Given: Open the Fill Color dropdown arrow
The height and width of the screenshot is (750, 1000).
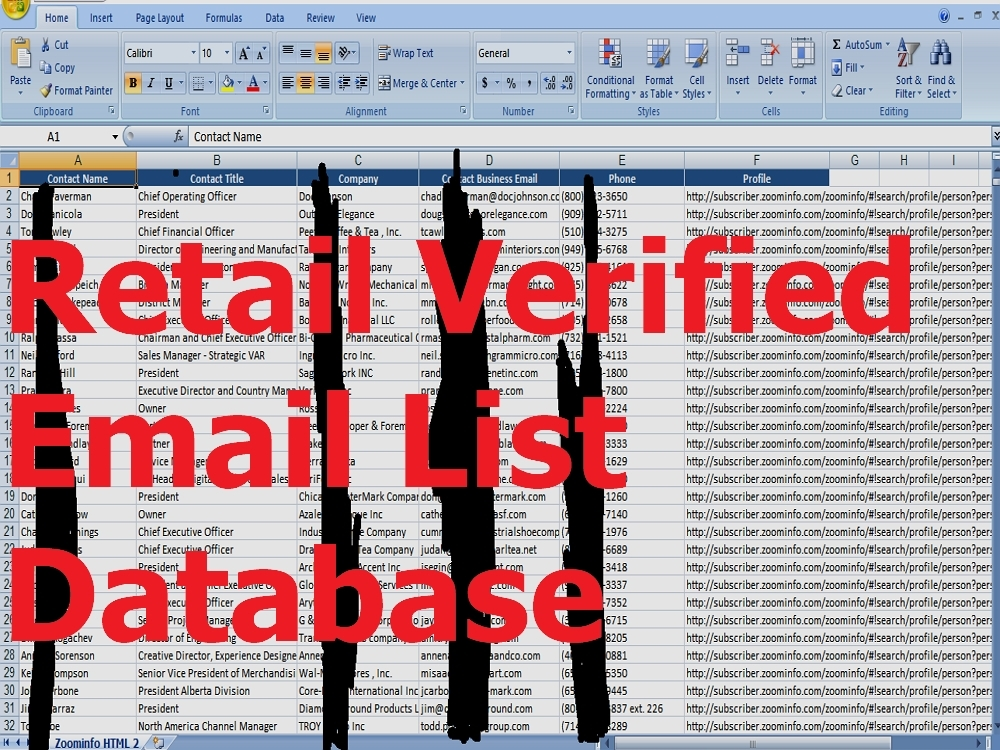Looking at the screenshot, I should click(240, 83).
